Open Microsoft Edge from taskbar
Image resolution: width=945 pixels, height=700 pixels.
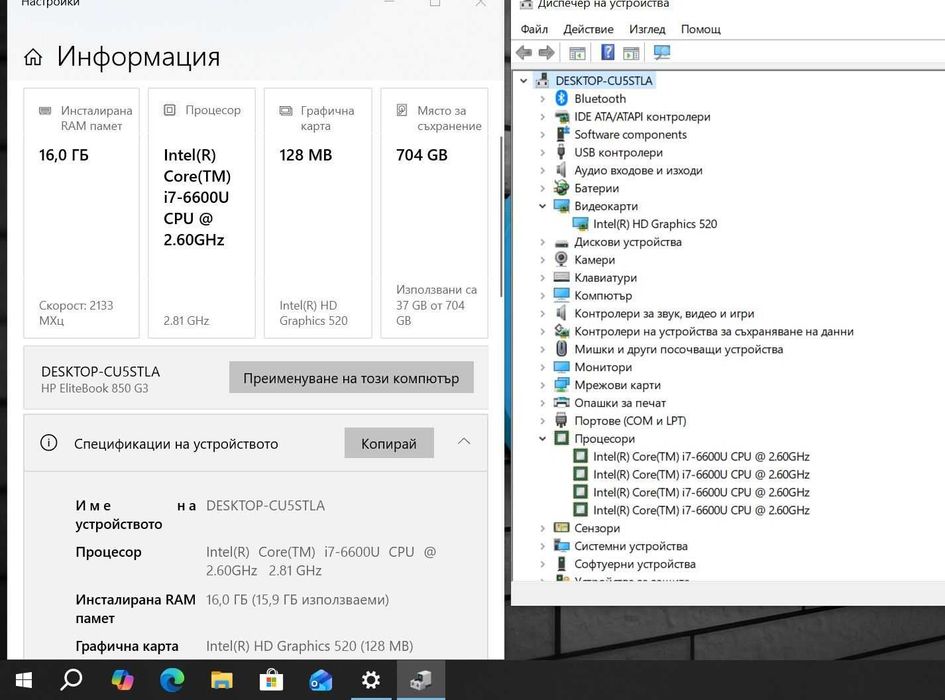click(172, 680)
